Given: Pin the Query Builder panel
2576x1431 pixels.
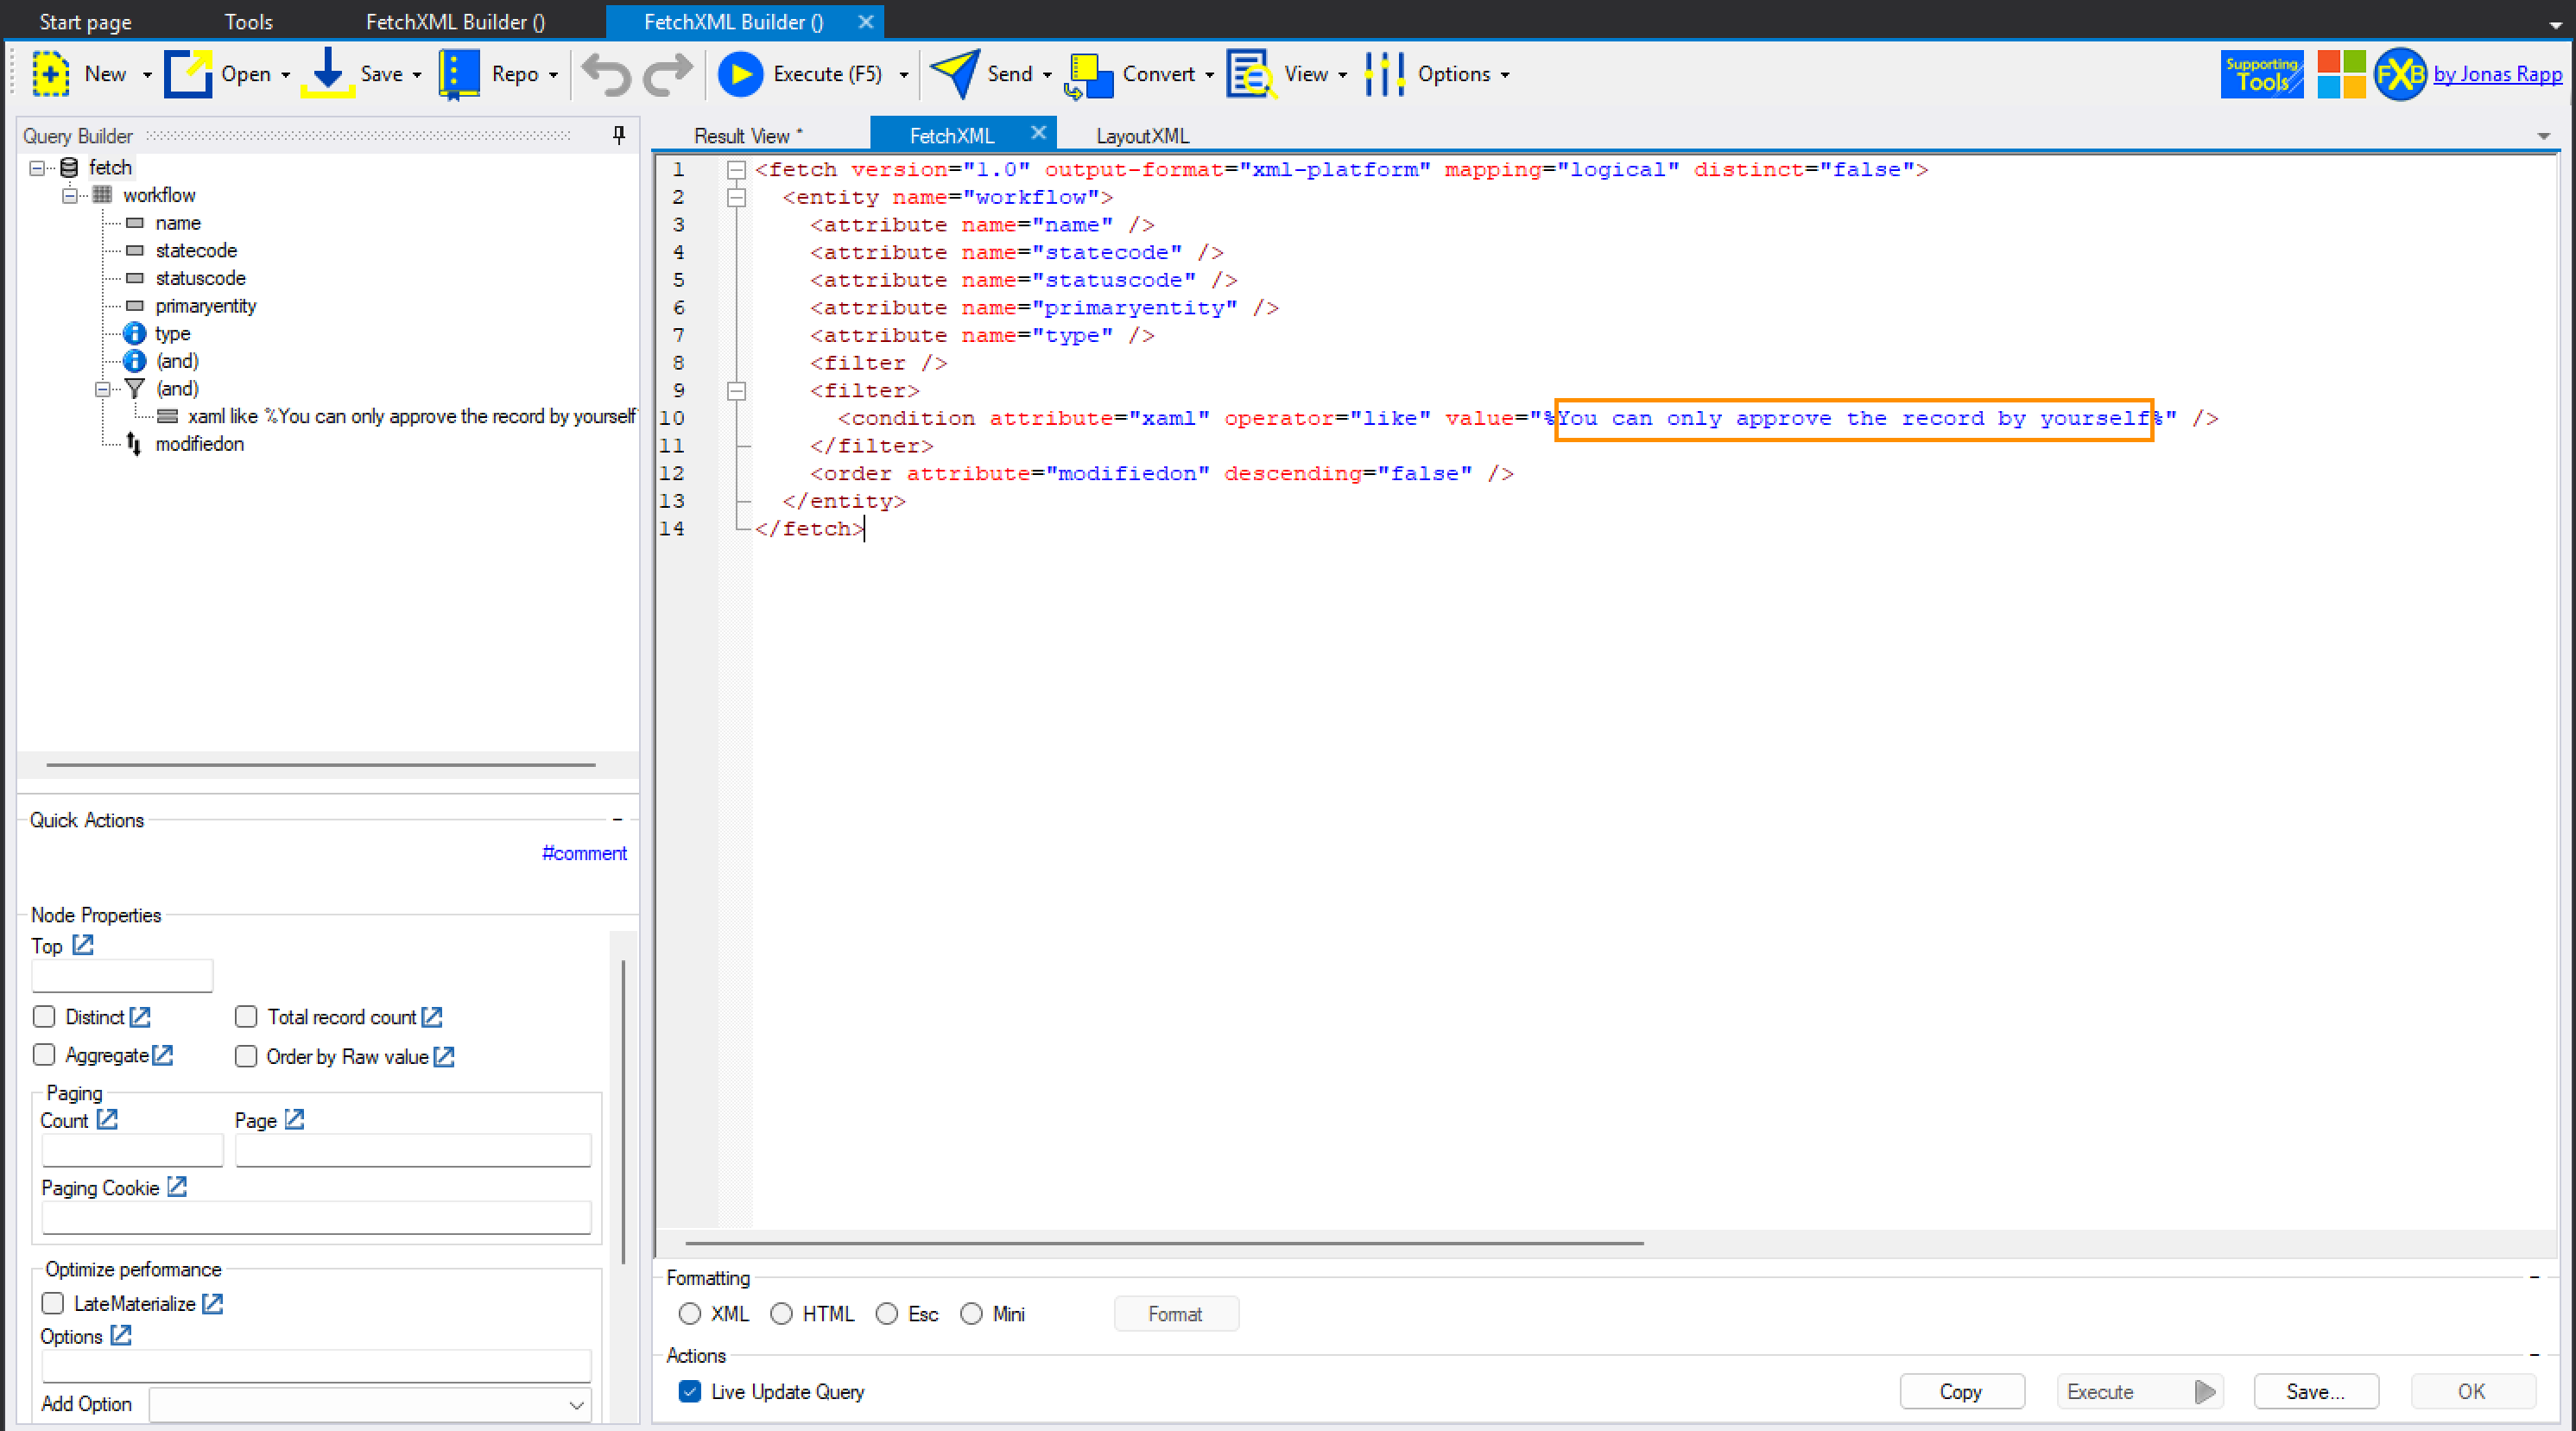Looking at the screenshot, I should click(x=619, y=135).
